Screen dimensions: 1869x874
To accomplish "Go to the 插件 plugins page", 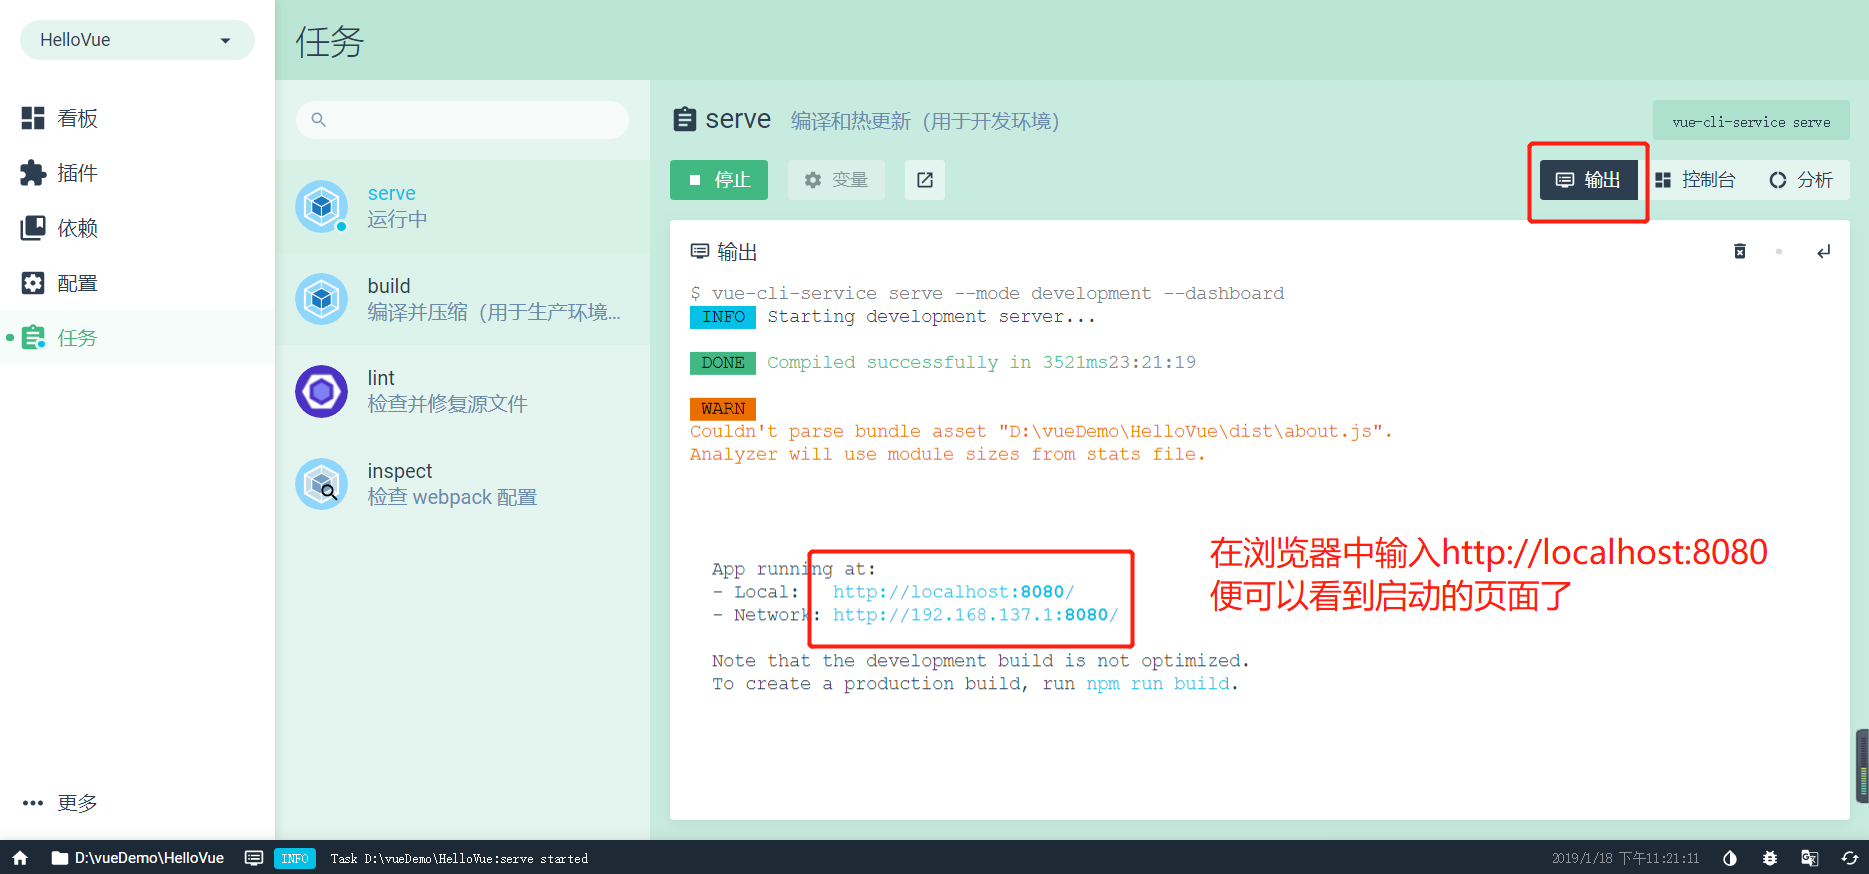I will click(x=137, y=173).
